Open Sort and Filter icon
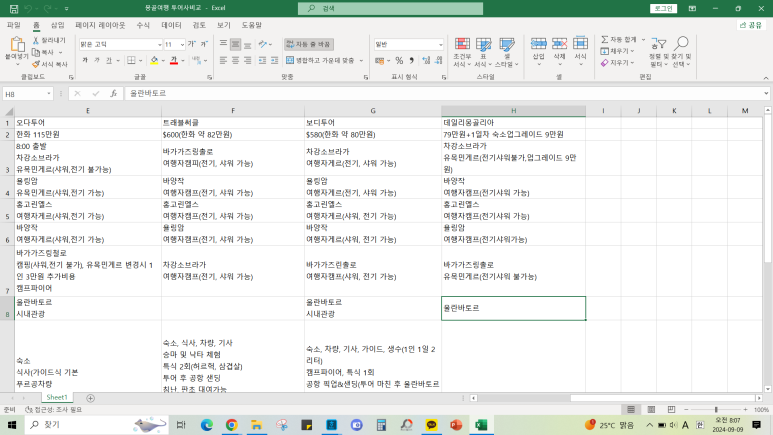Screen dimensions: 773x435 coord(659,43)
